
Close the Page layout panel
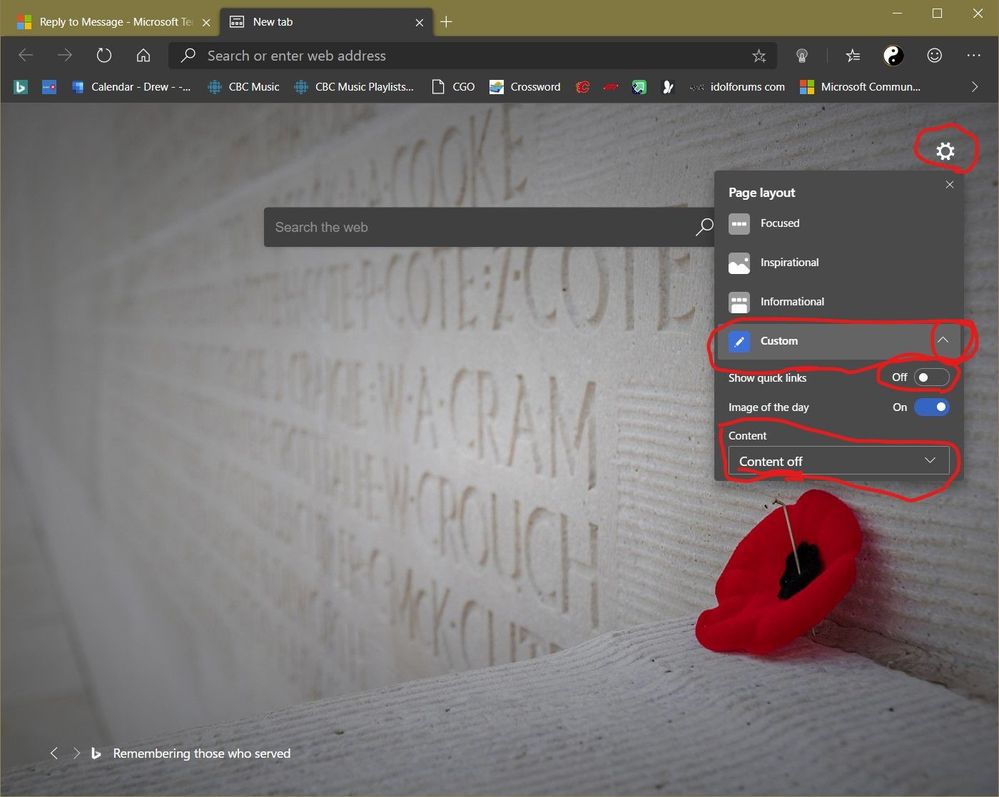click(x=949, y=184)
